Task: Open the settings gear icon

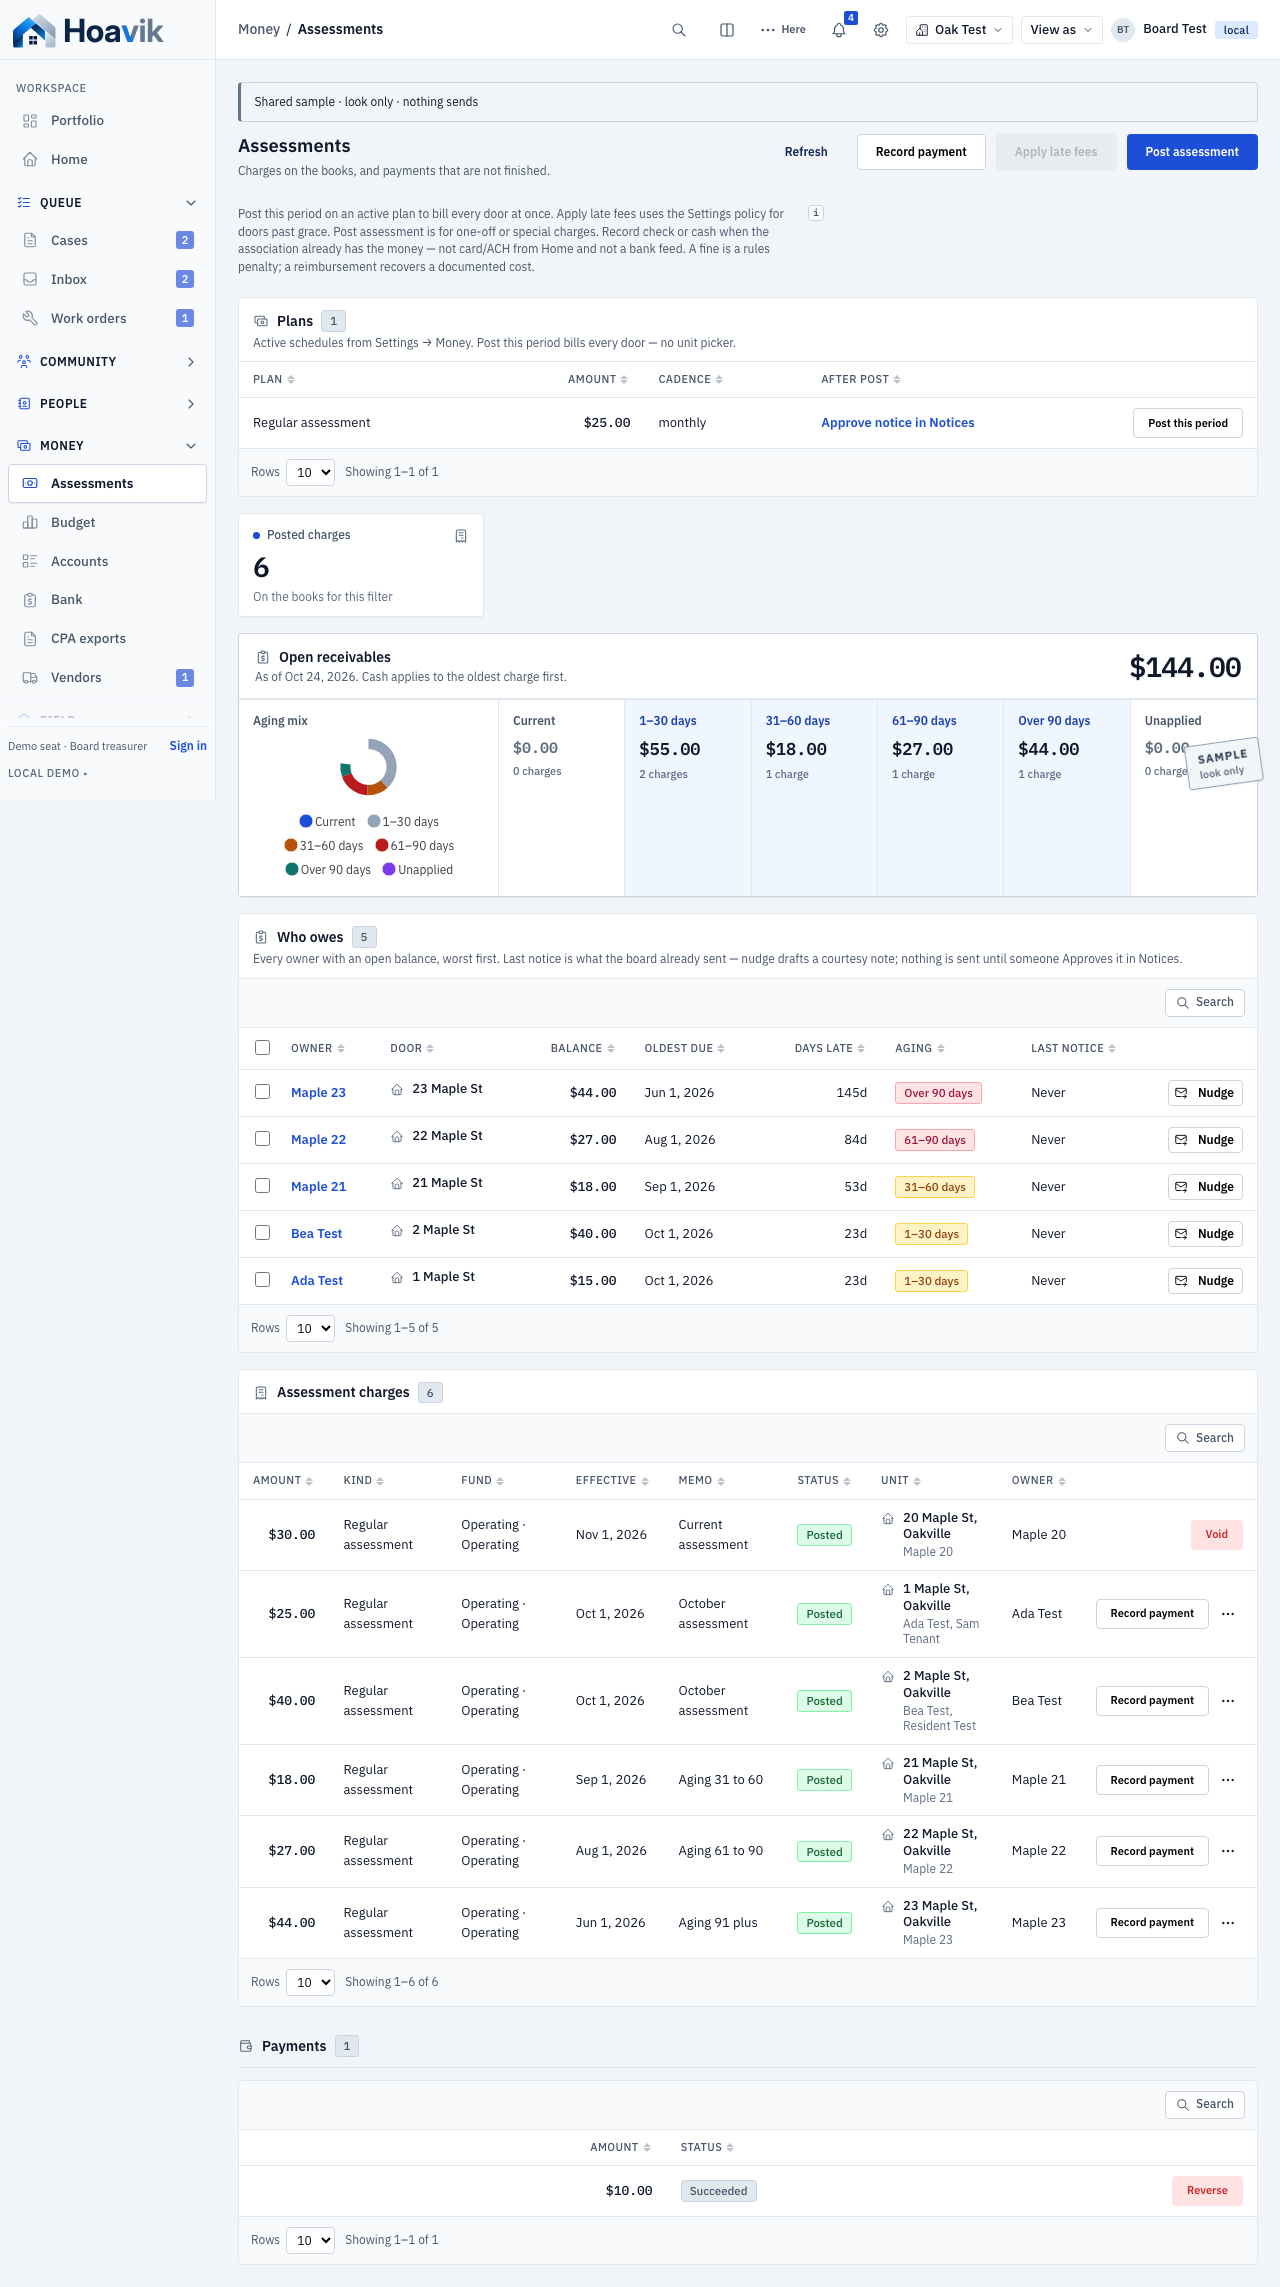Action: [881, 30]
